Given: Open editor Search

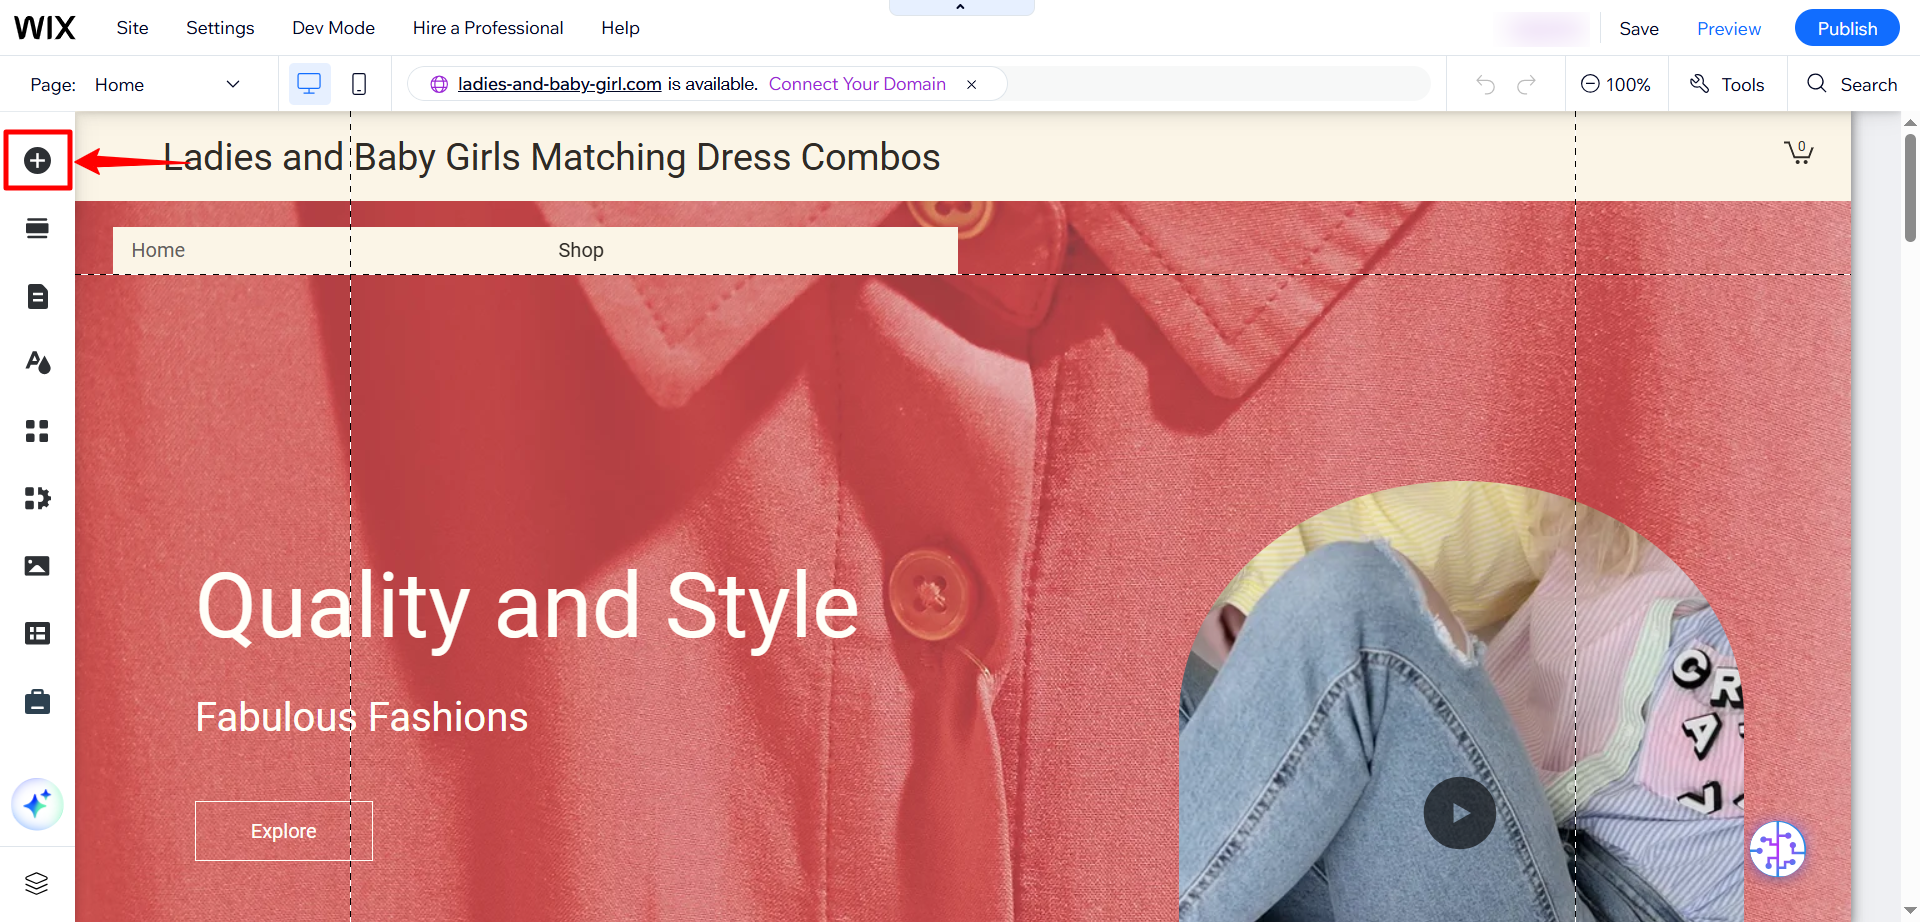Looking at the screenshot, I should pyautogui.click(x=1852, y=85).
